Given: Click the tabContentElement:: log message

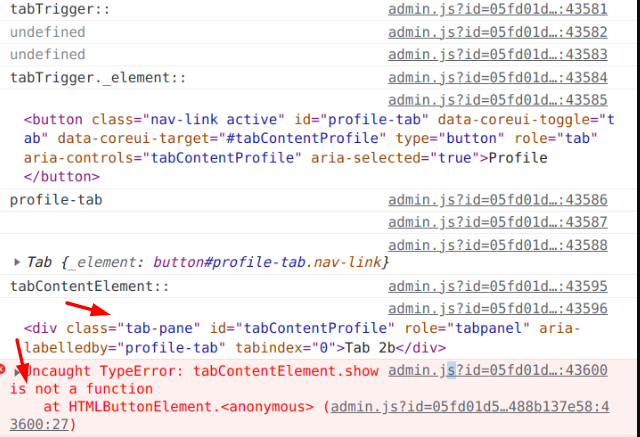Looking at the screenshot, I should coord(89,286).
